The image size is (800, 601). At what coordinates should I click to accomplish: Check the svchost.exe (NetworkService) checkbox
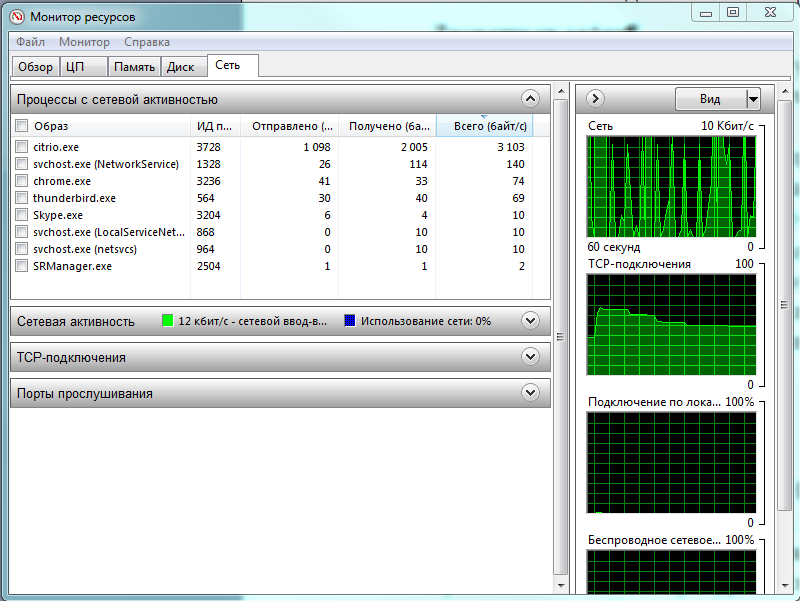tap(21, 164)
